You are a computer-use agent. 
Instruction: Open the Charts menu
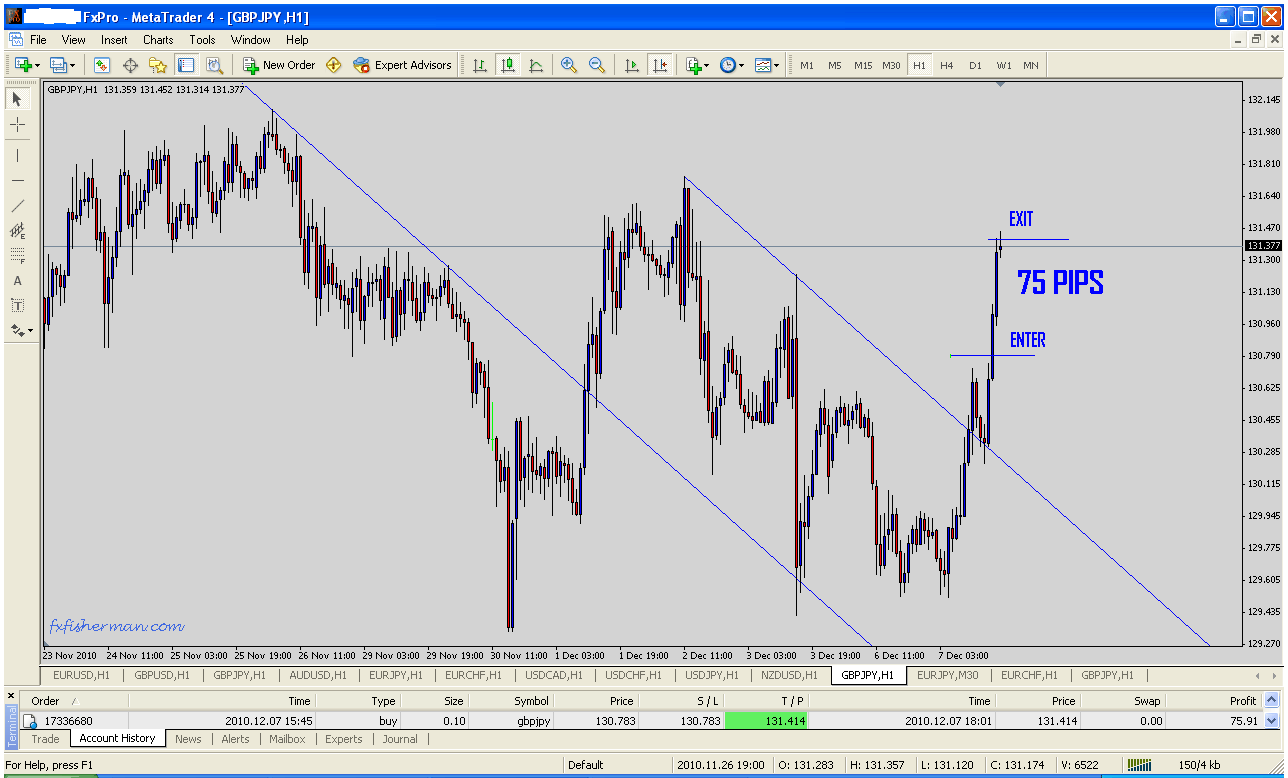[x=158, y=40]
